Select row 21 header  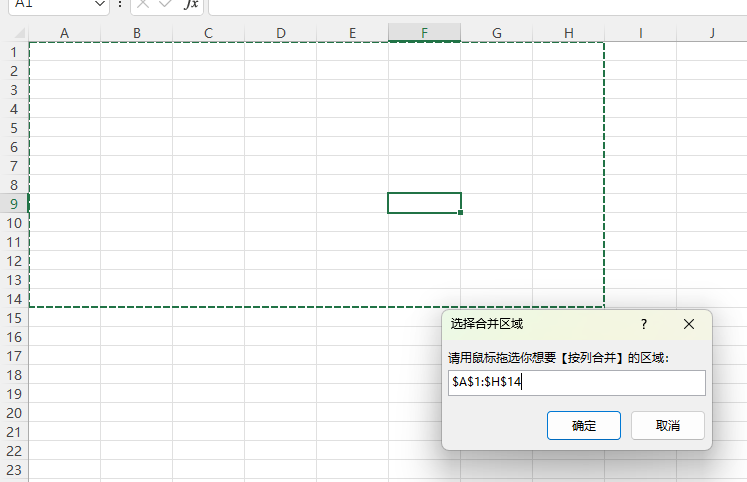coord(14,432)
